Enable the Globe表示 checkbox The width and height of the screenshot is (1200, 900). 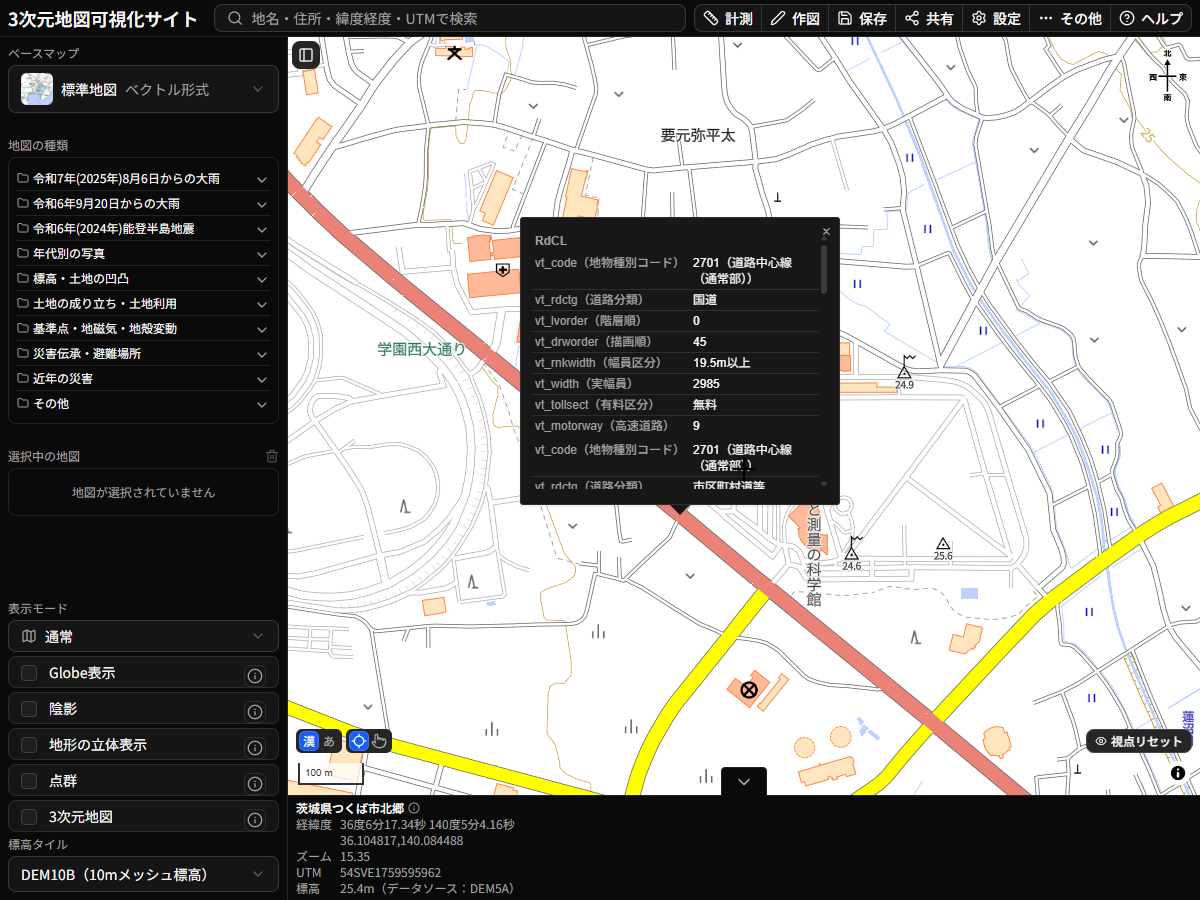point(29,673)
